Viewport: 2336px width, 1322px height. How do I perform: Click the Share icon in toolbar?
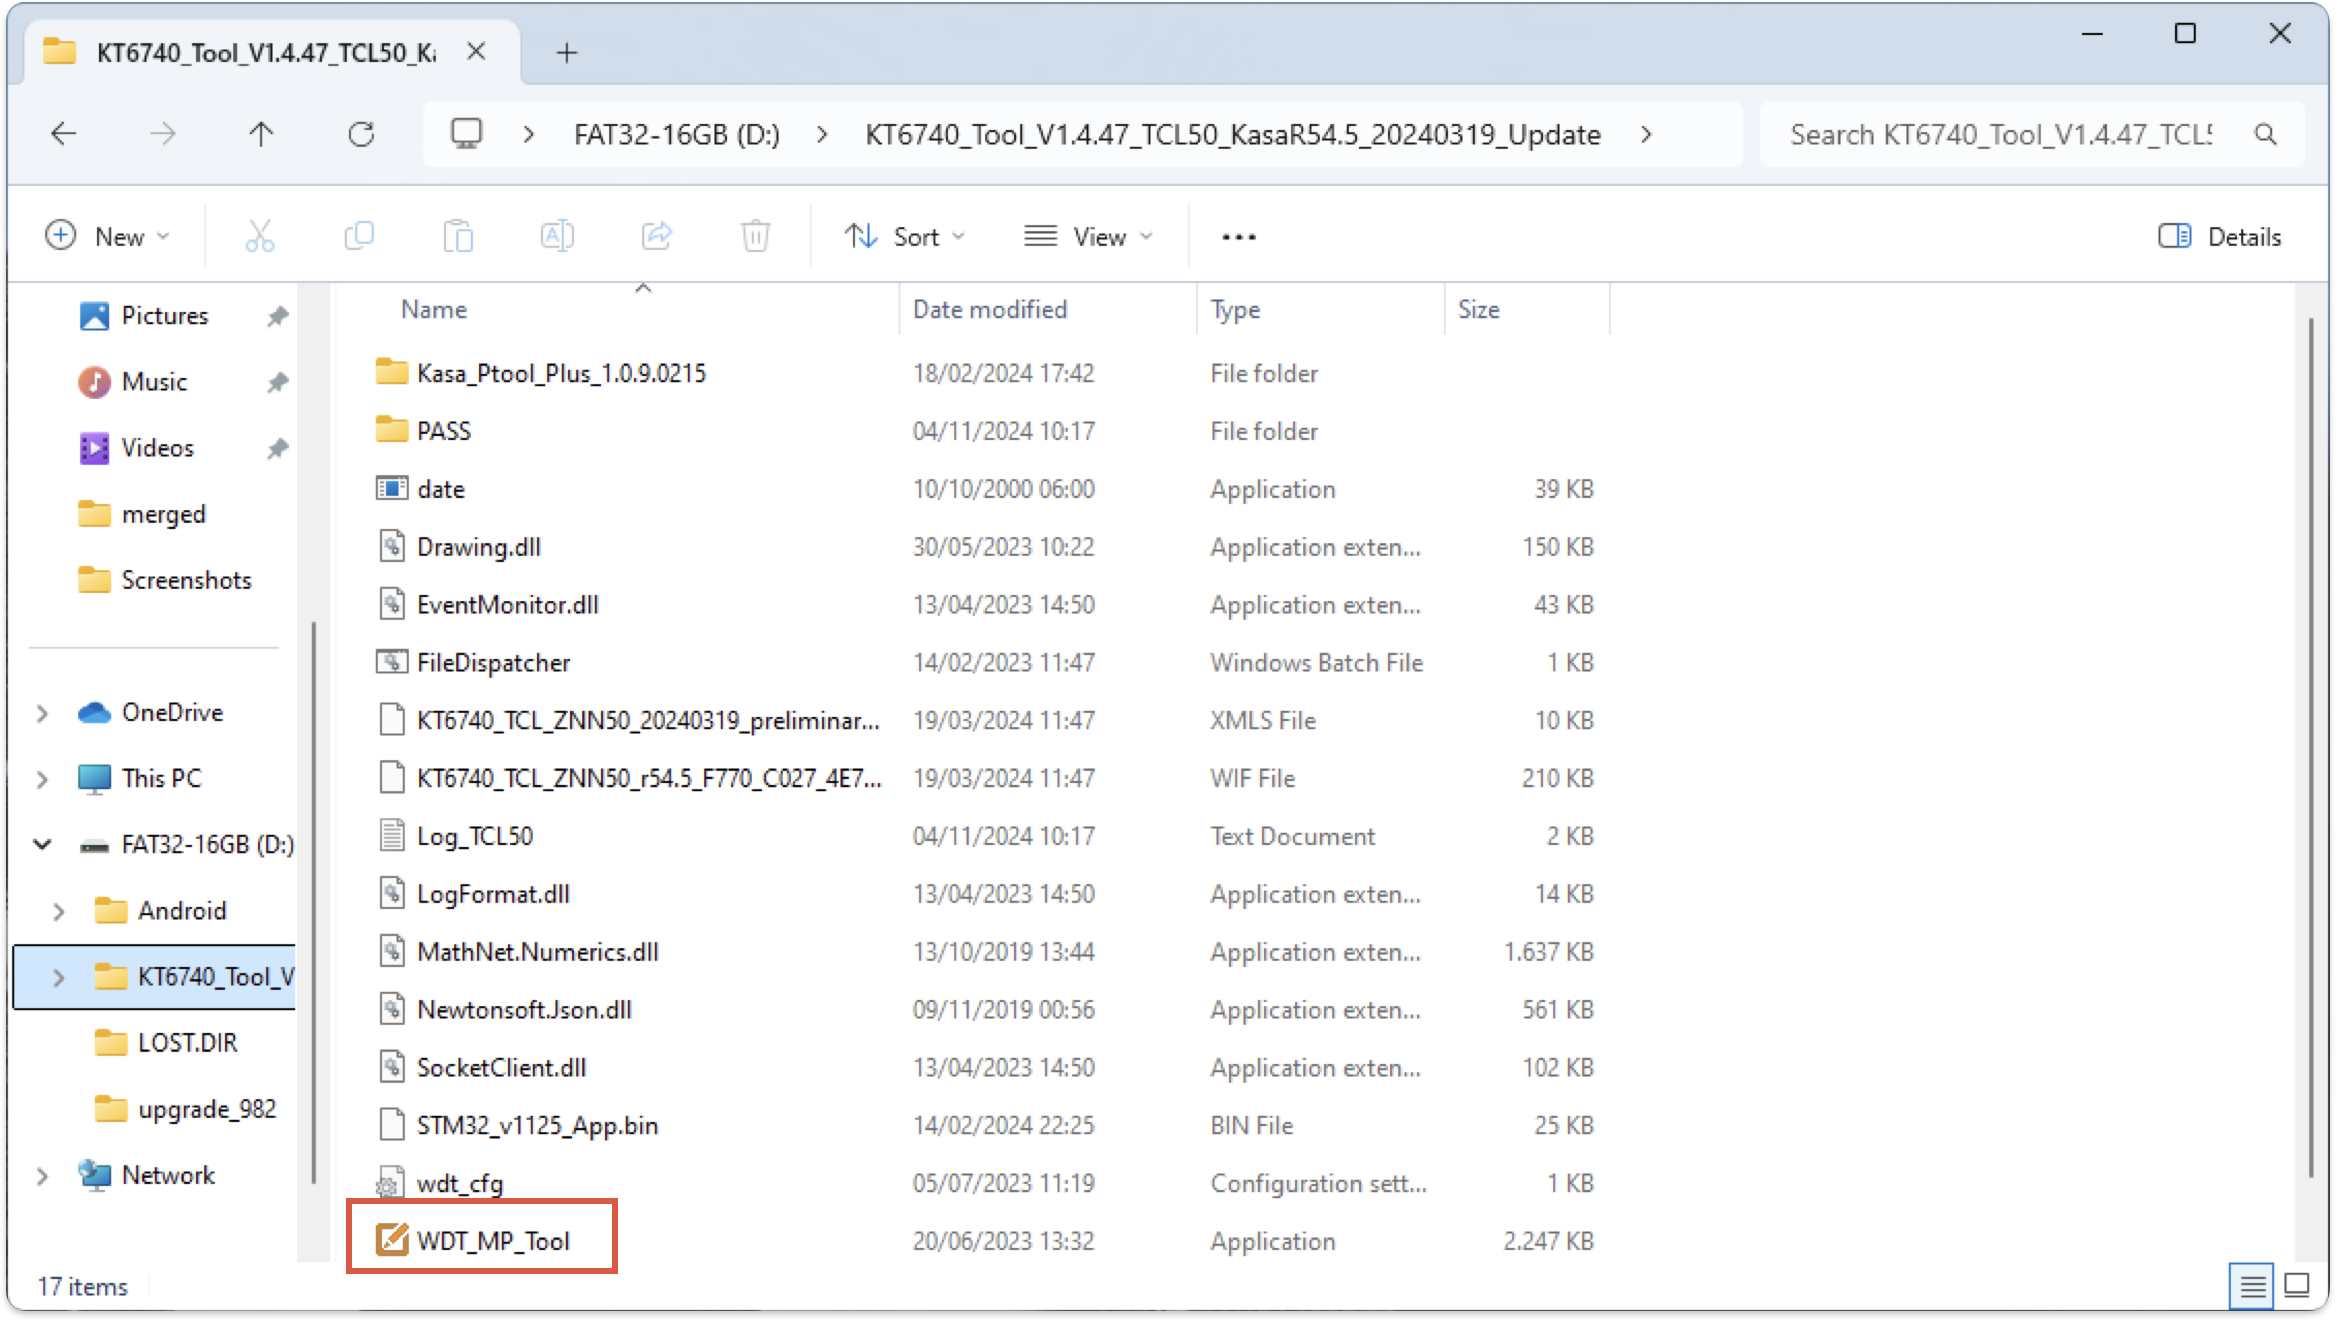(x=656, y=237)
